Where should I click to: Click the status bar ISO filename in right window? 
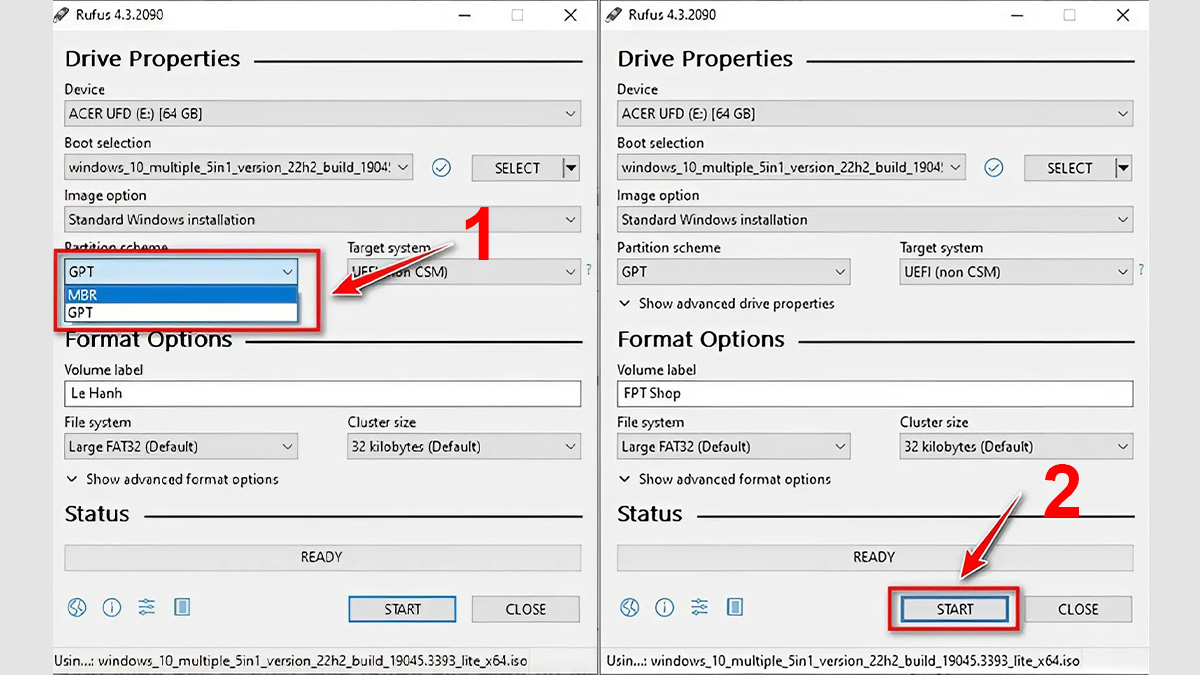pyautogui.click(x=865, y=661)
